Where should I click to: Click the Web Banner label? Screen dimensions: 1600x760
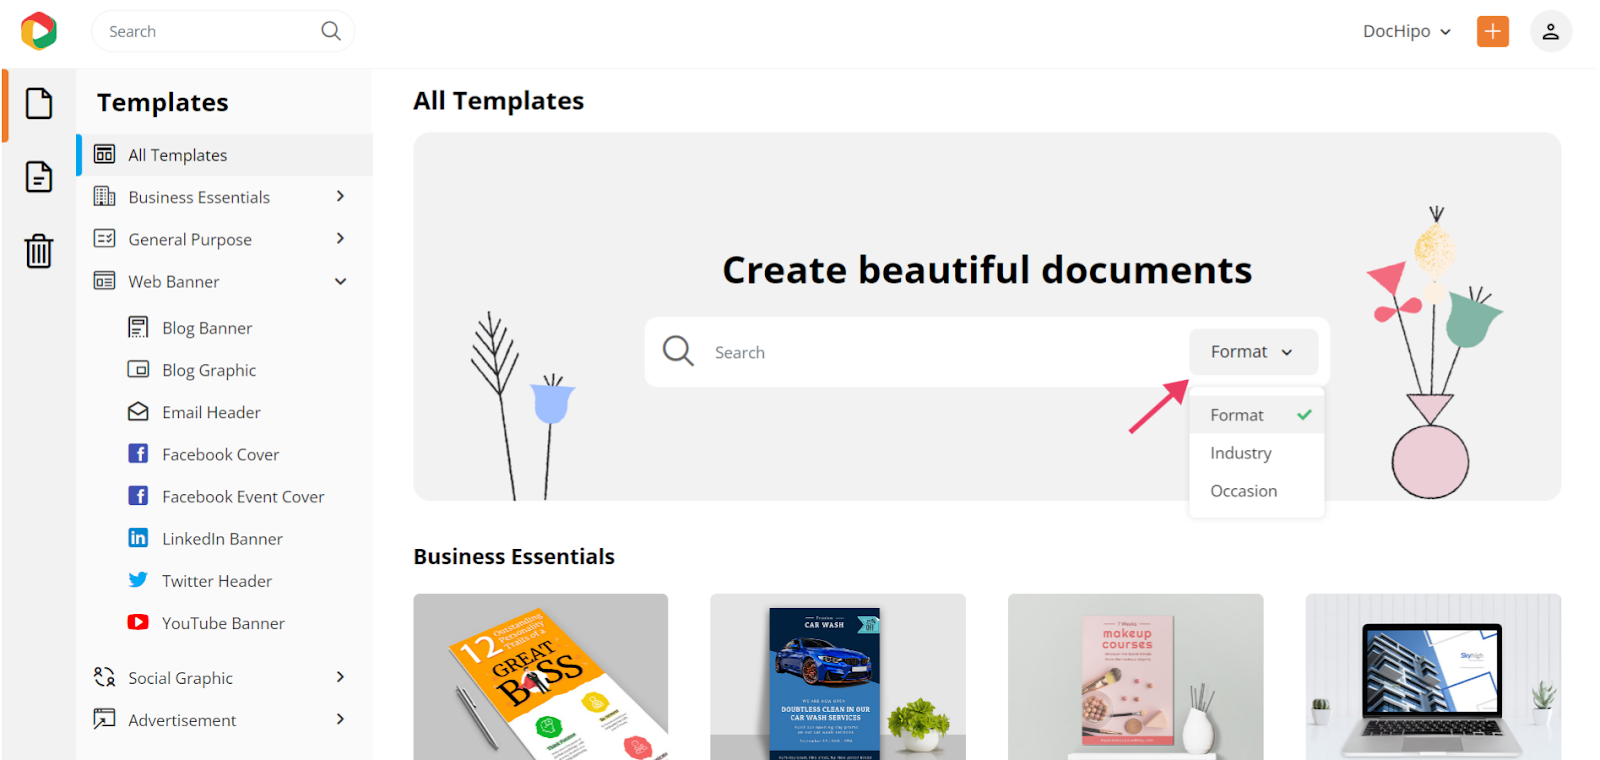pyautogui.click(x=174, y=281)
